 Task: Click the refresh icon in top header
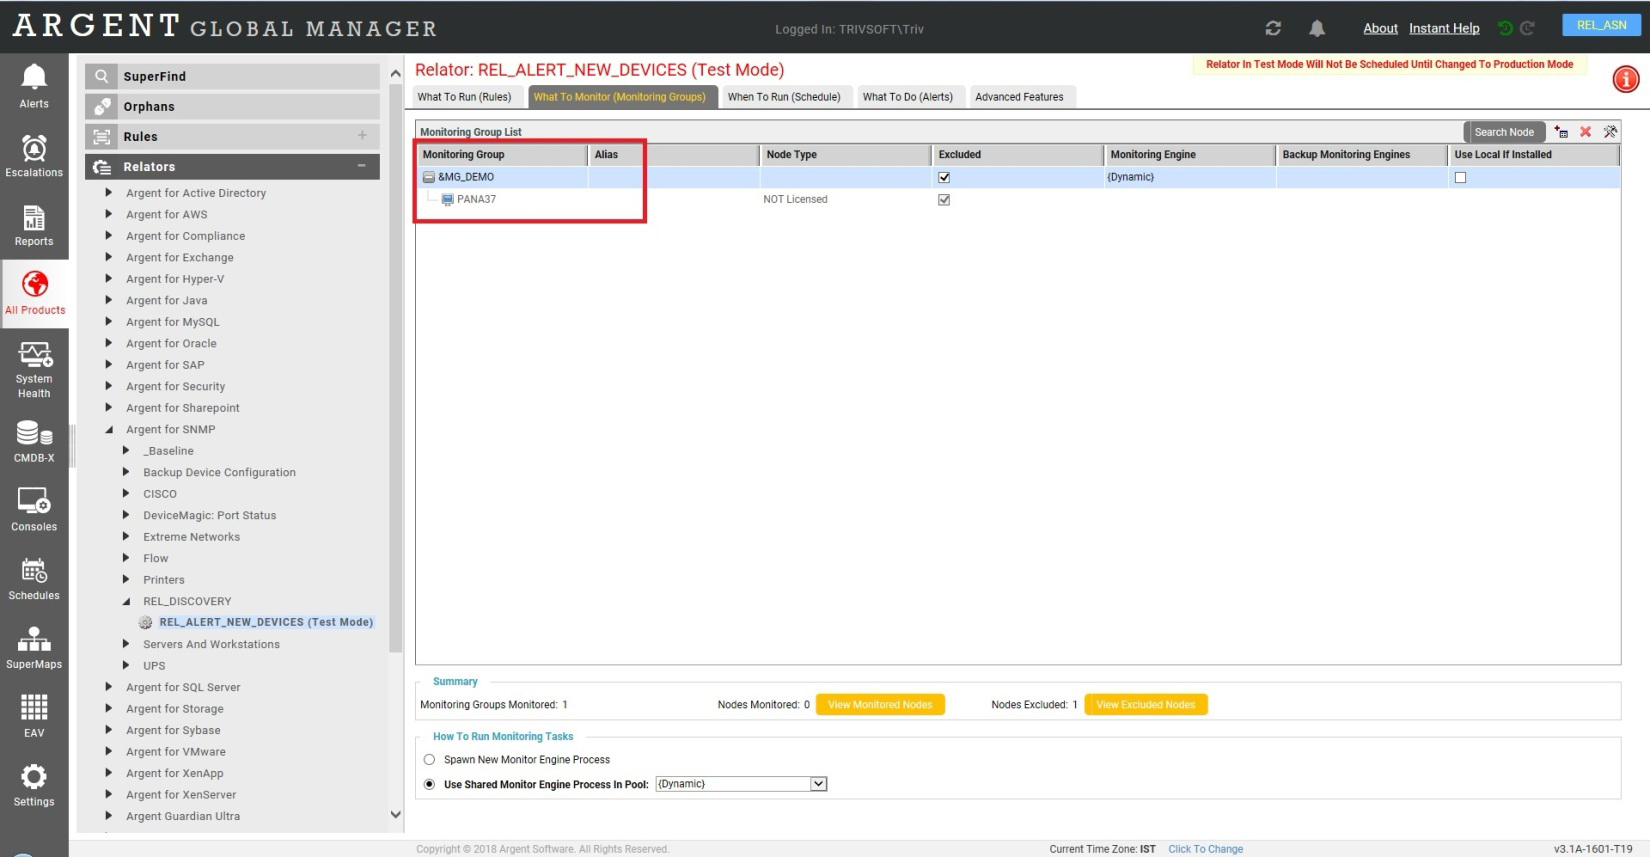(1273, 28)
